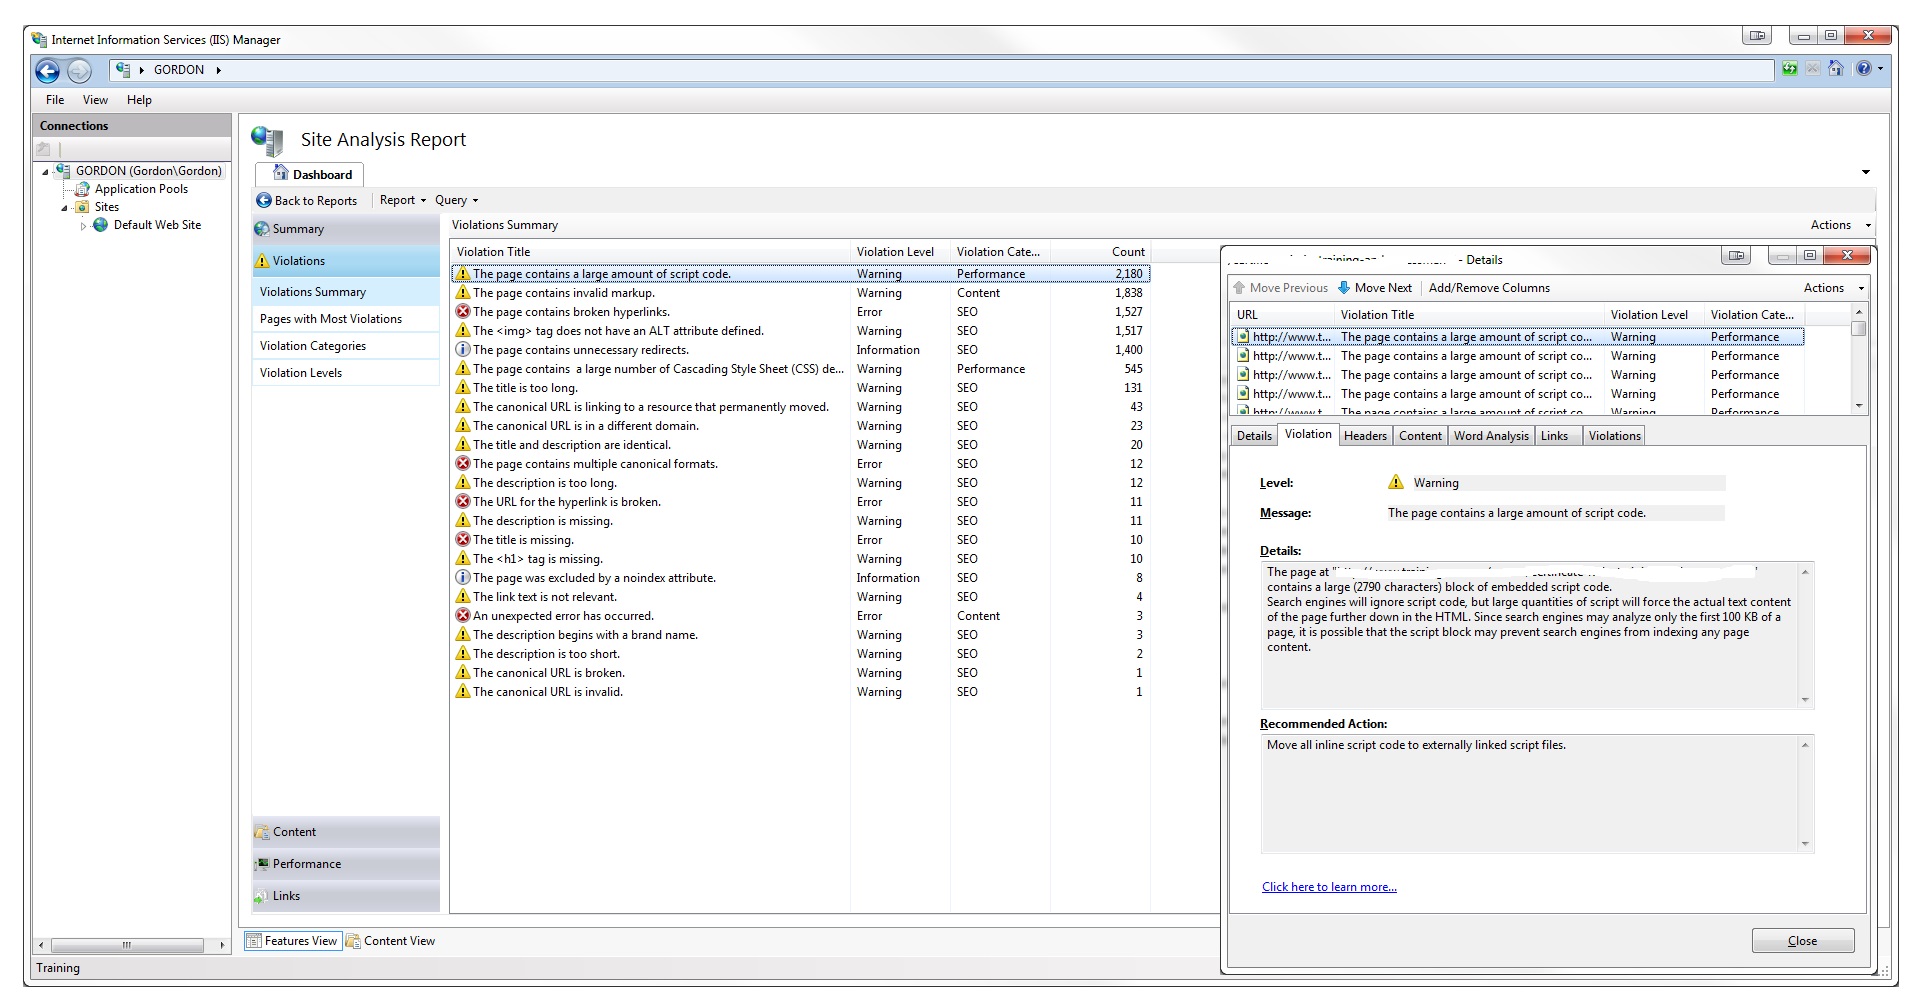Click the refresh page icon in address bar
Viewport: 1915px width, 993px height.
[1790, 69]
